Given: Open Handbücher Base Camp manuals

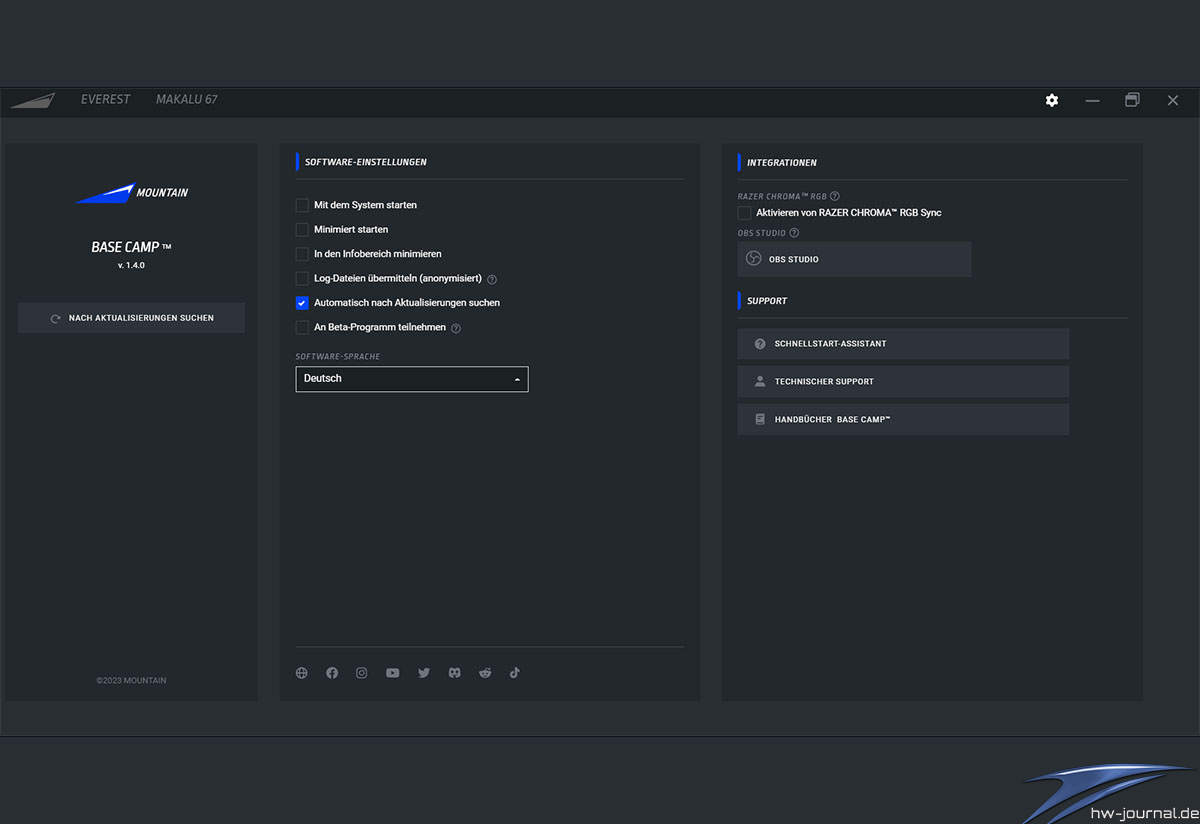Looking at the screenshot, I should click(x=903, y=419).
